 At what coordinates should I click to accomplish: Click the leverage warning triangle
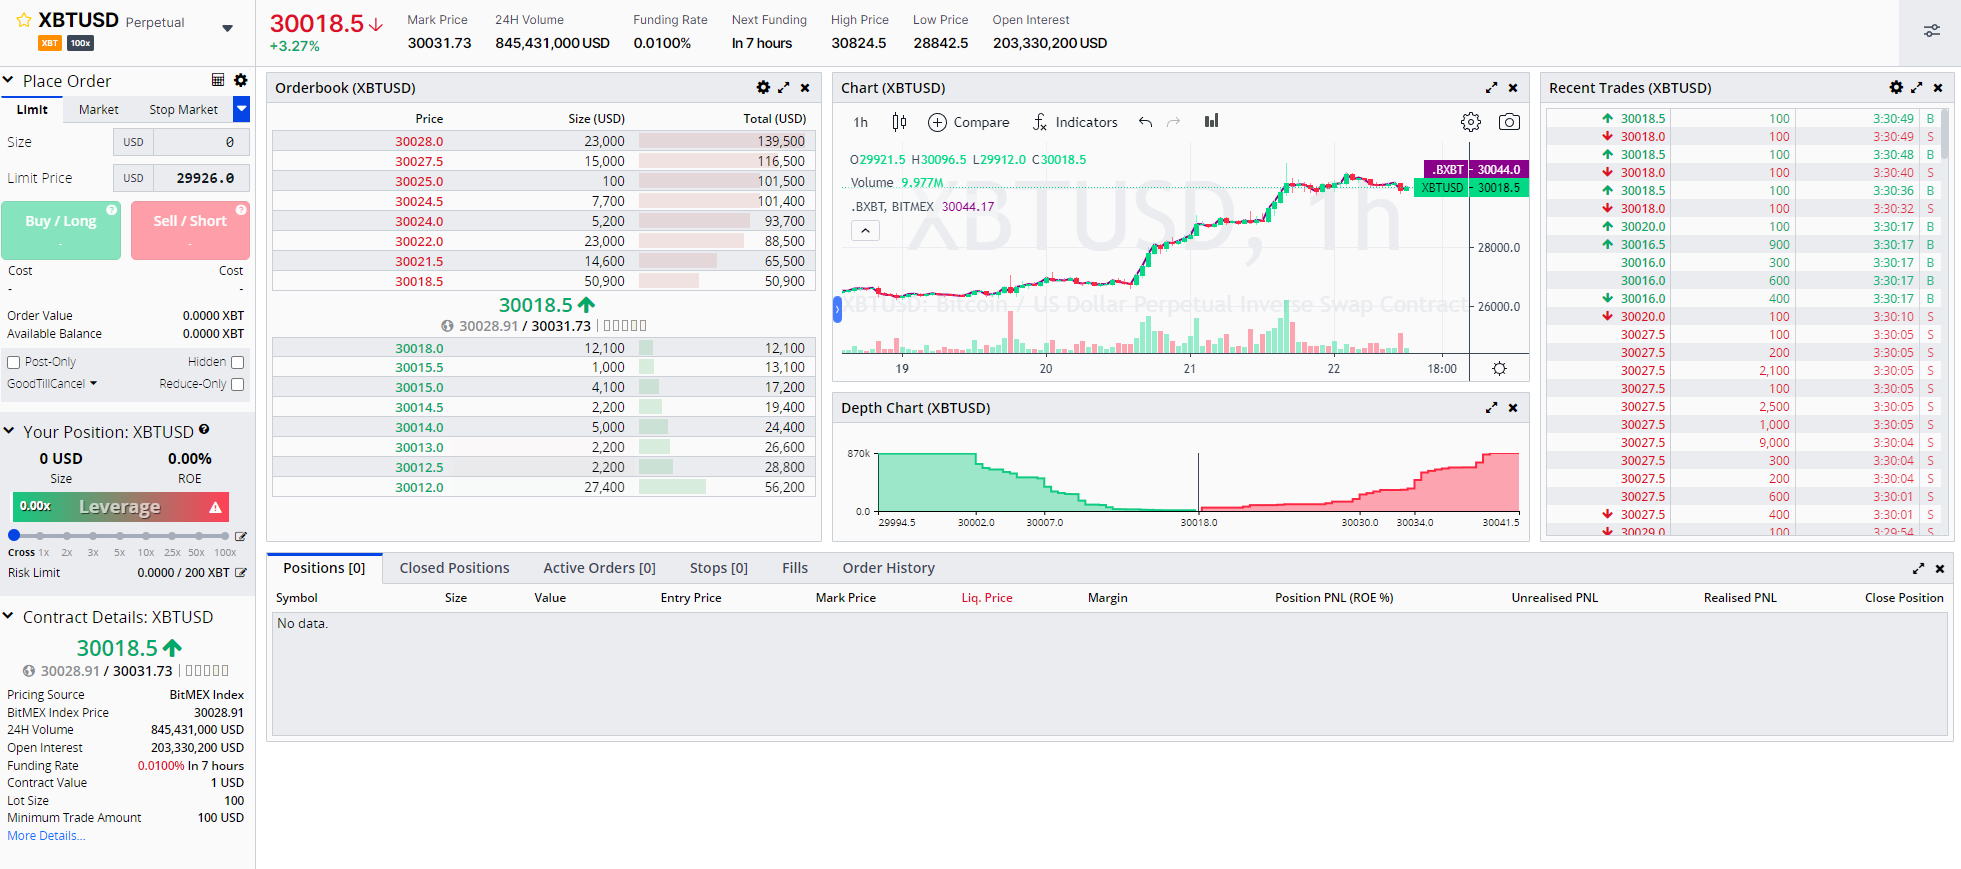[x=215, y=508]
